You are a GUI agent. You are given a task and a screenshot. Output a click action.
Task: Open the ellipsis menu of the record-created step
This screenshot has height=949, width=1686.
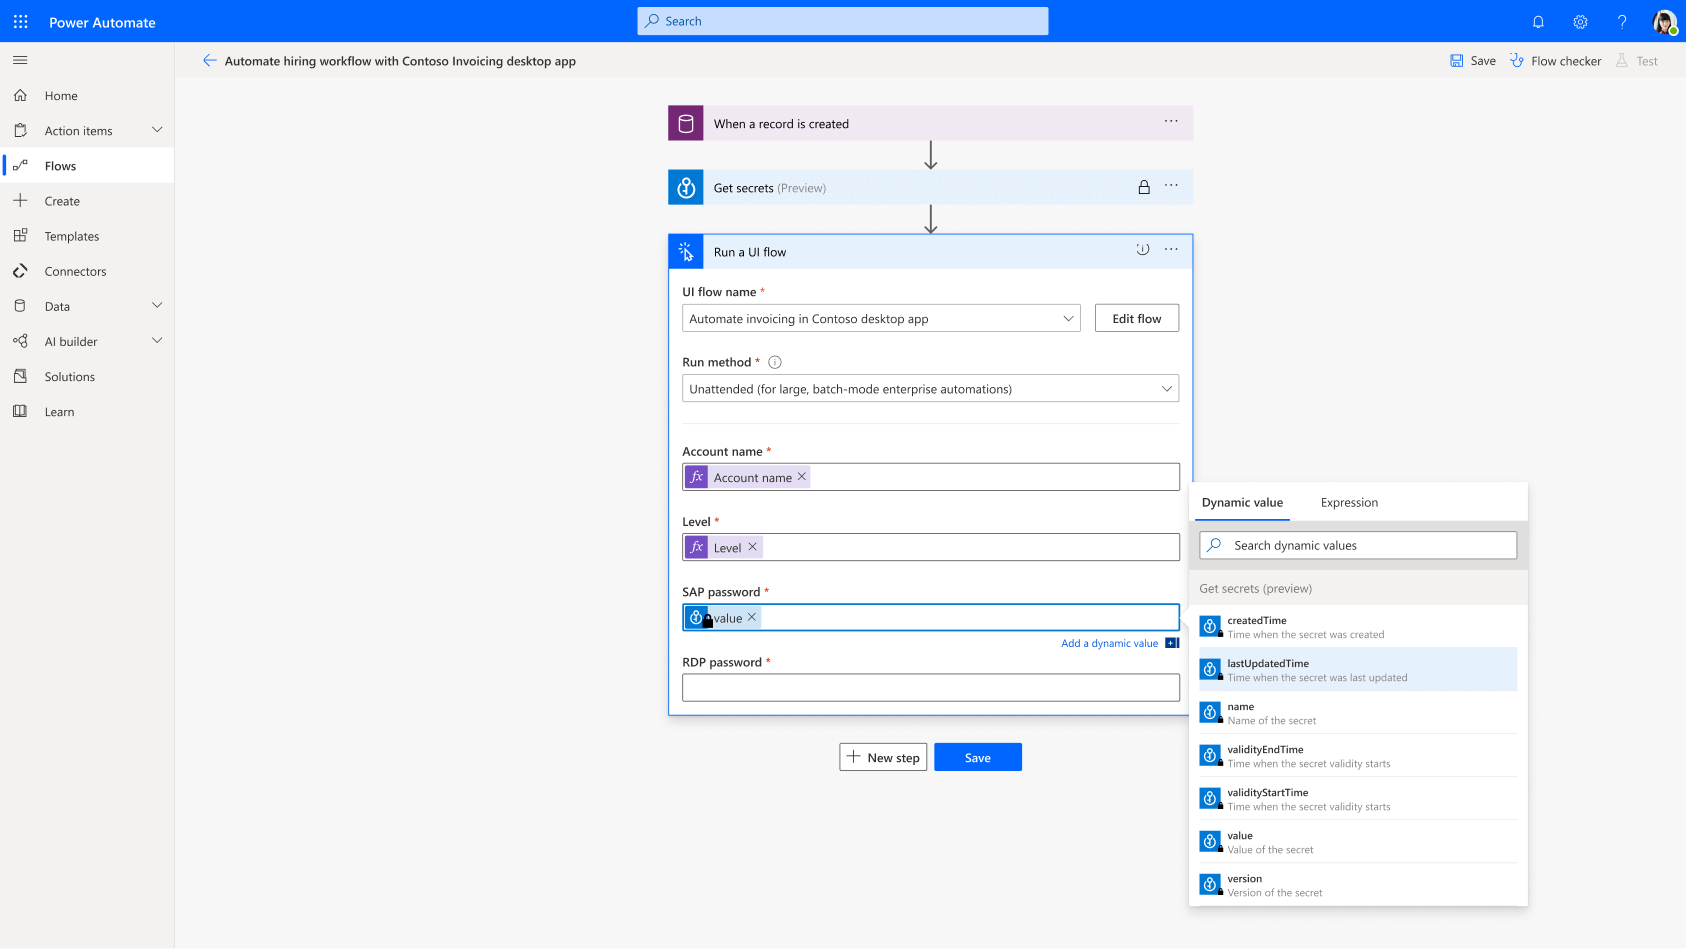pos(1171,121)
